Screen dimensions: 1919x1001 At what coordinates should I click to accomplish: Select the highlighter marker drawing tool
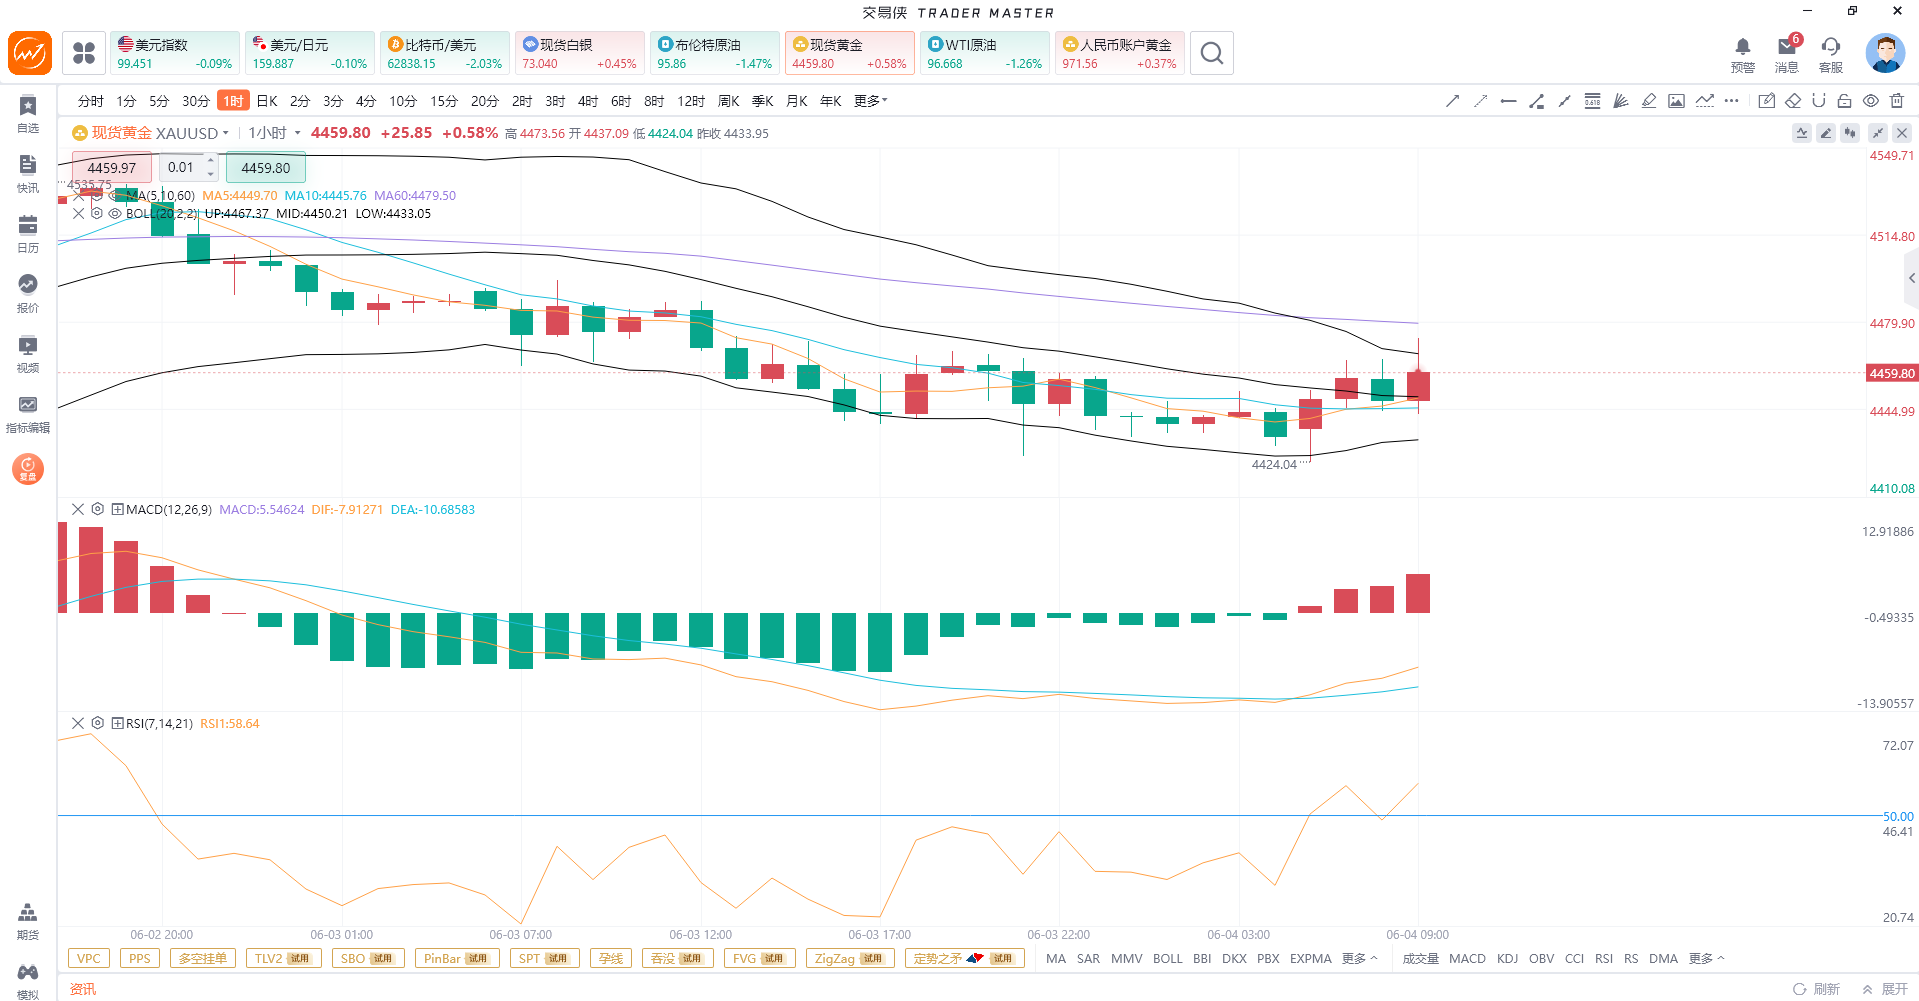[1649, 101]
